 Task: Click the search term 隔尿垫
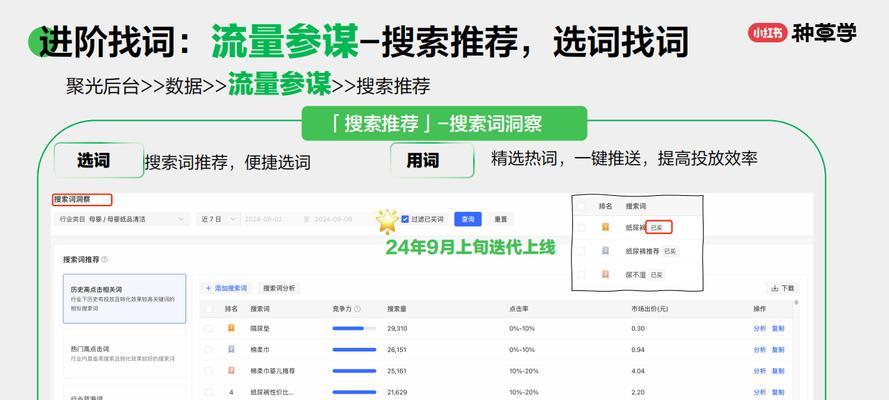(260, 329)
